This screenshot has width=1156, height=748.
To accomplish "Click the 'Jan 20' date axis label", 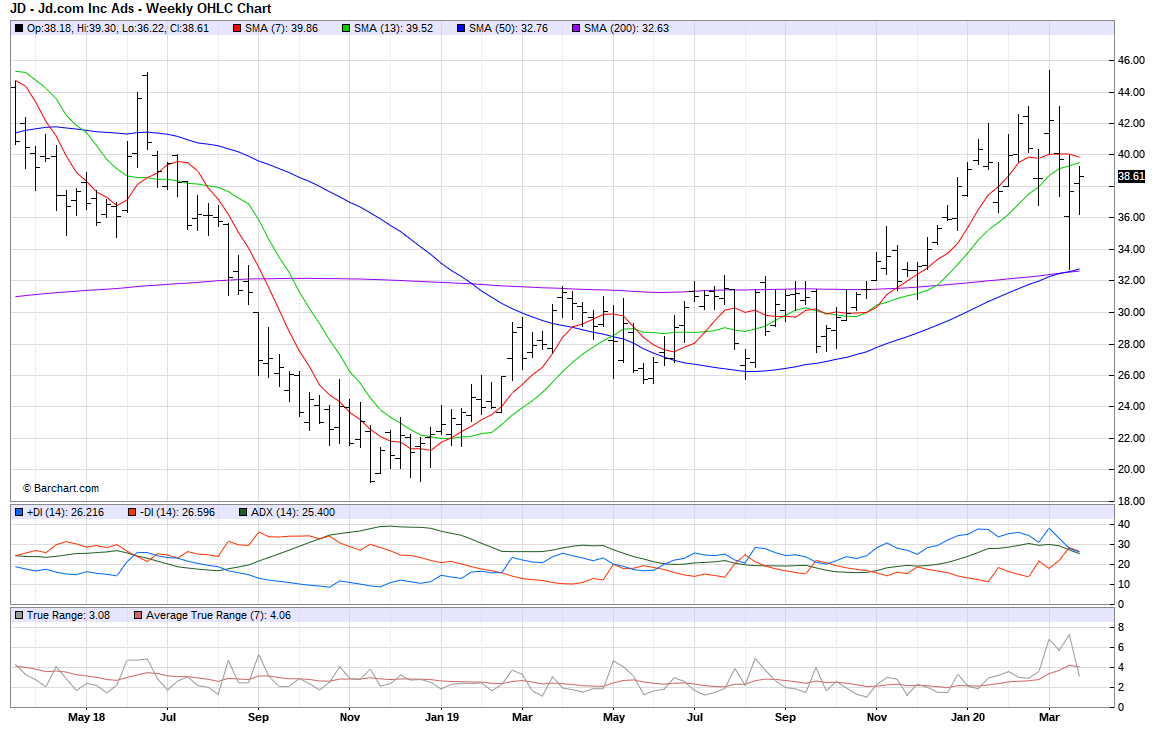I will coord(968,717).
